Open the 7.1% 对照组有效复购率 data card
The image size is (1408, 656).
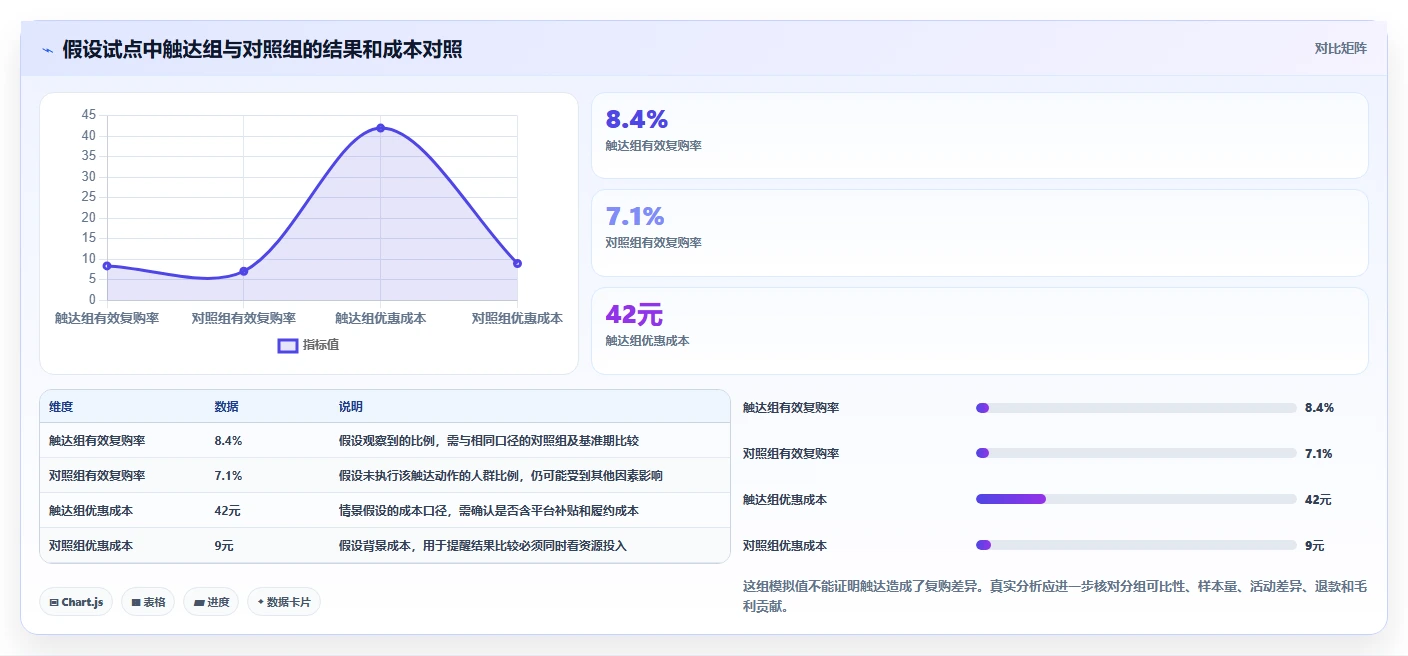pos(979,233)
